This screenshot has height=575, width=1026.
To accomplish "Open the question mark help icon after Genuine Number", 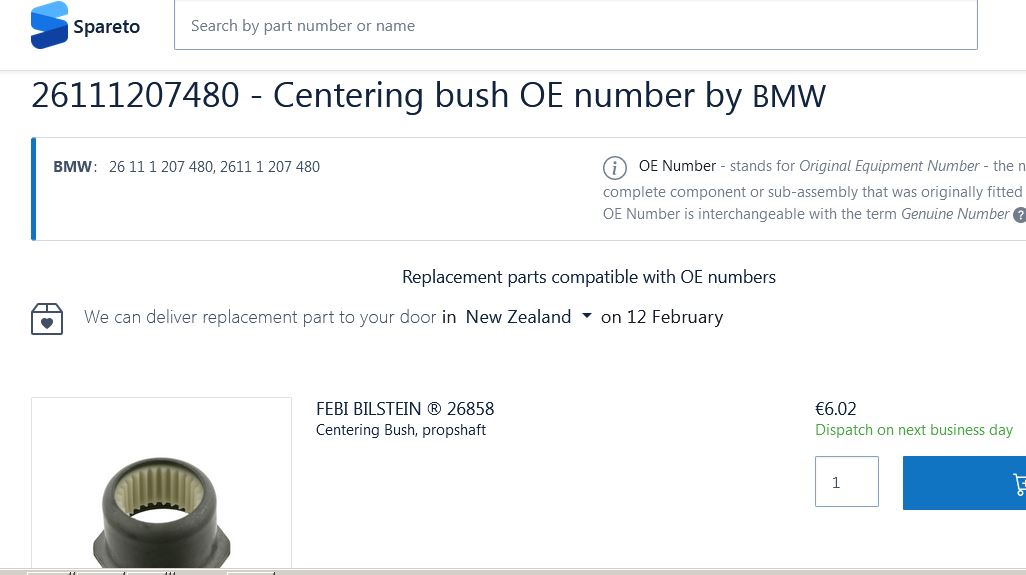I will (1019, 215).
